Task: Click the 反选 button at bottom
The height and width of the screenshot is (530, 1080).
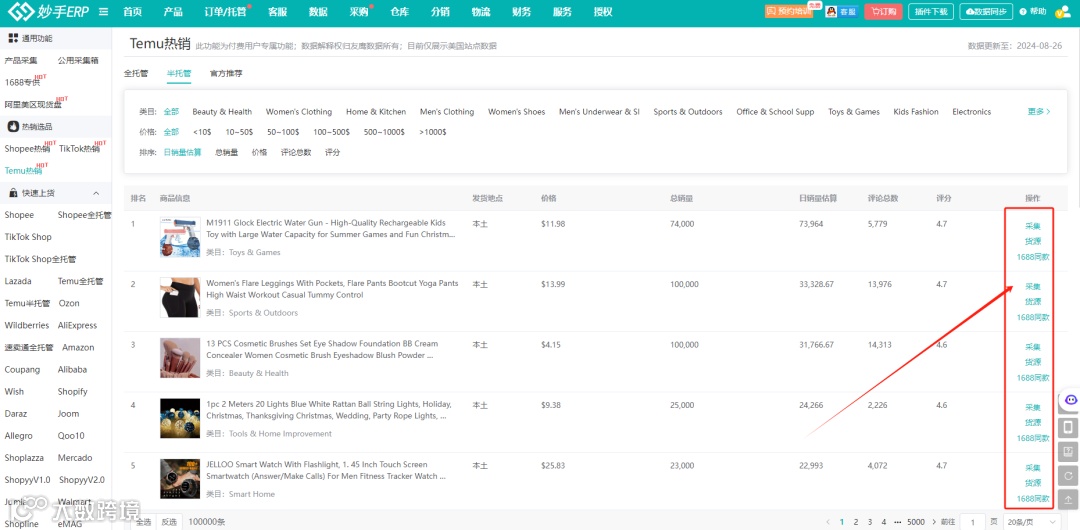Action: coord(169,522)
